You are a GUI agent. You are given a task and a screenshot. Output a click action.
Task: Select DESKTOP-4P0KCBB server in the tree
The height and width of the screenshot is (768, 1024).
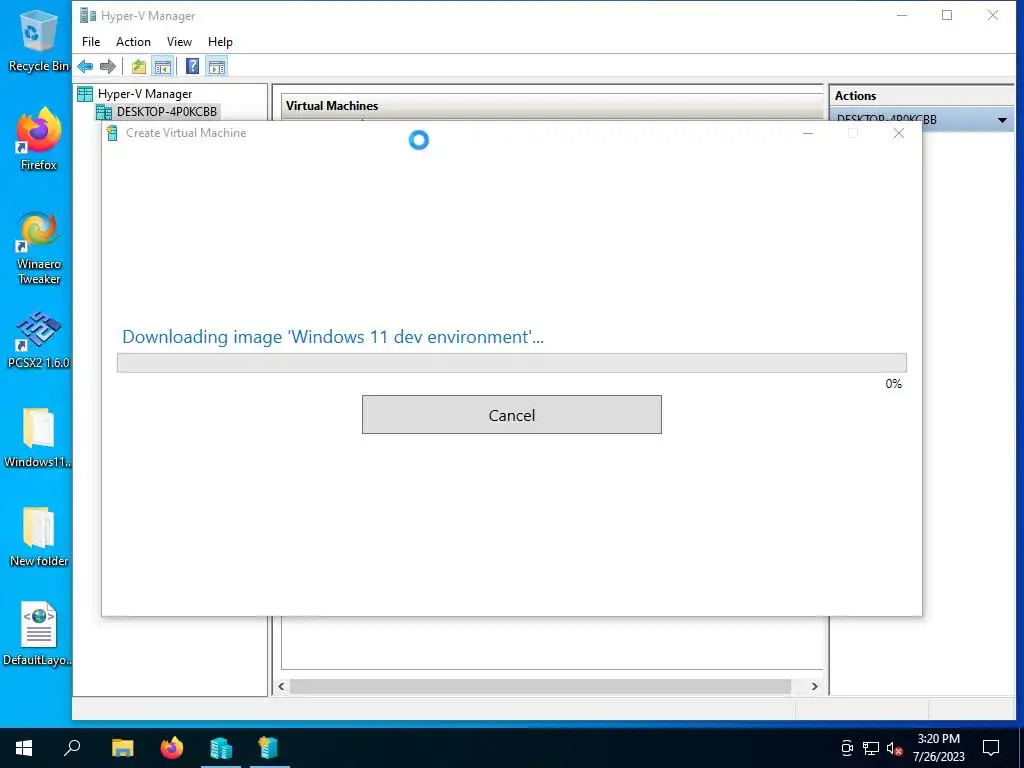157,112
